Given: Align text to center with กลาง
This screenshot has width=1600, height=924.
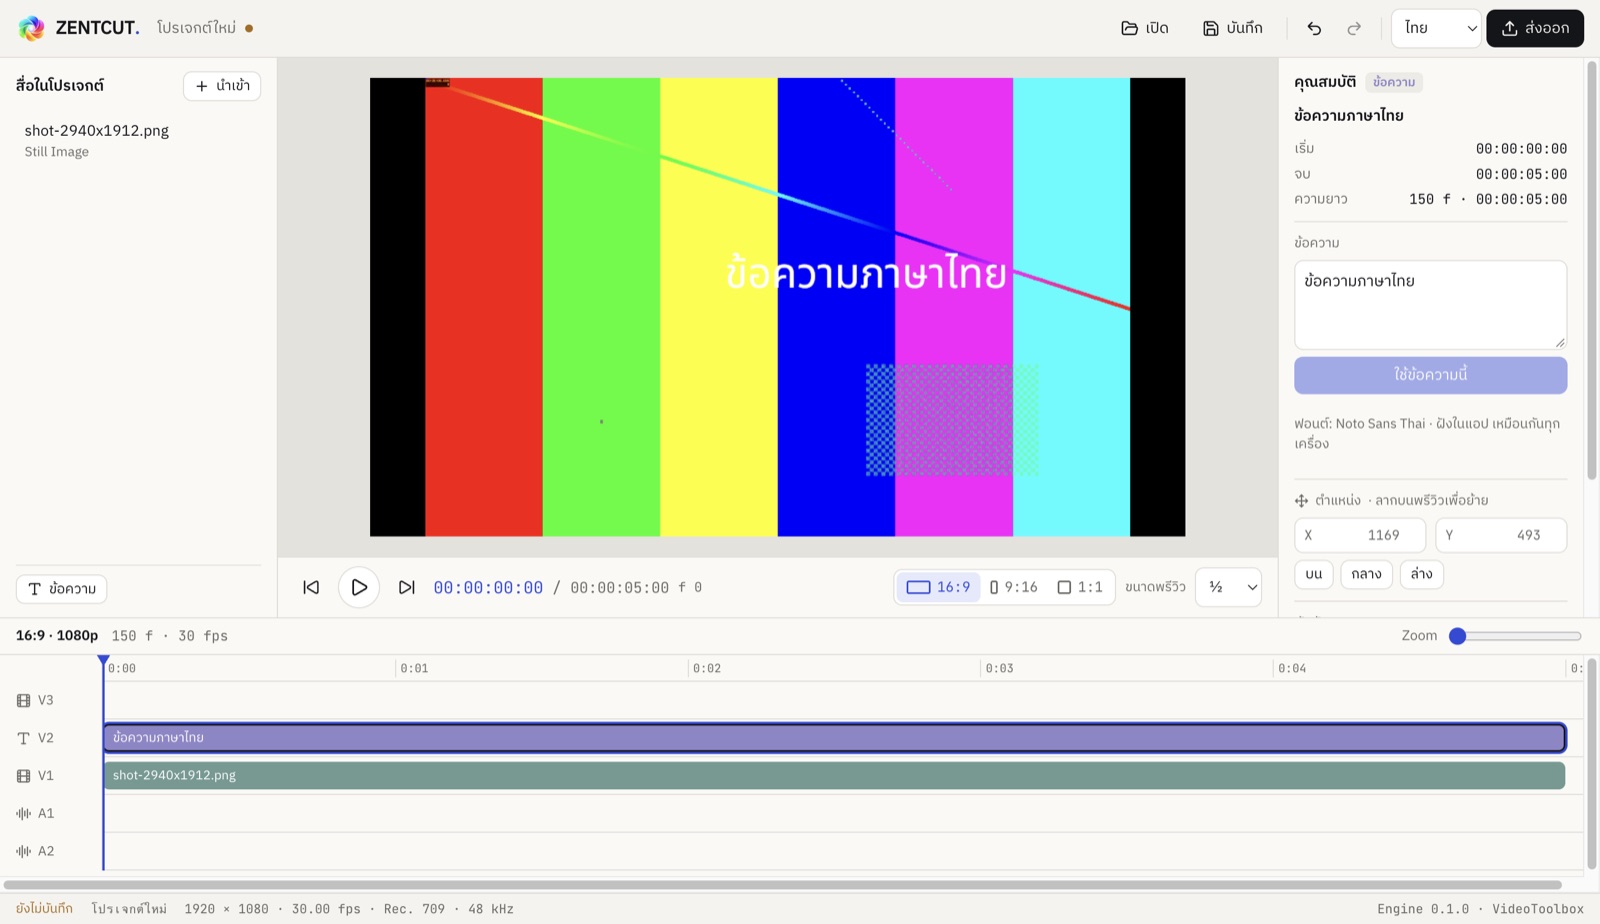Looking at the screenshot, I should point(1366,574).
